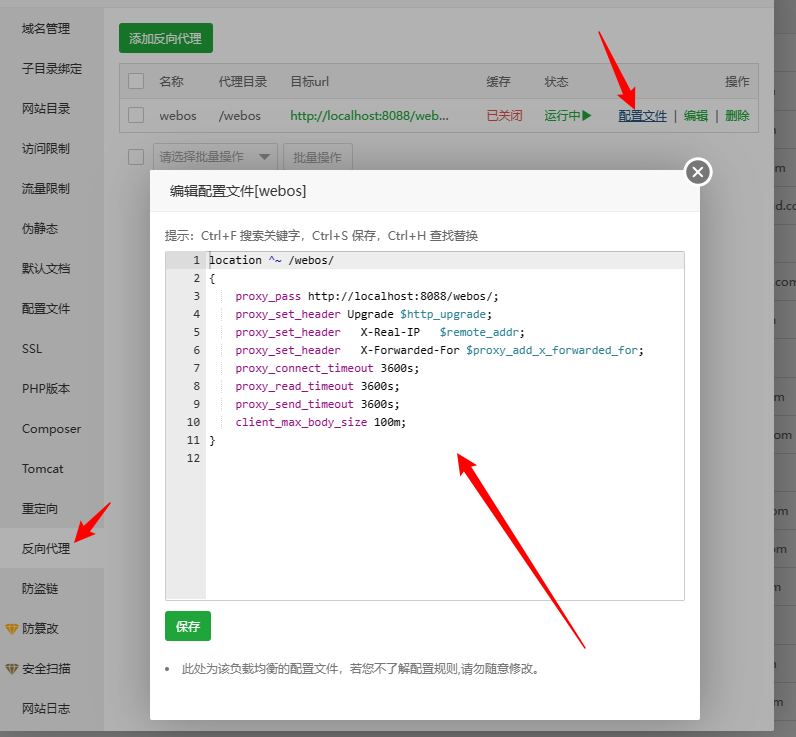Click the 配置文件 link in webos row
This screenshot has height=737, width=796.
point(642,116)
